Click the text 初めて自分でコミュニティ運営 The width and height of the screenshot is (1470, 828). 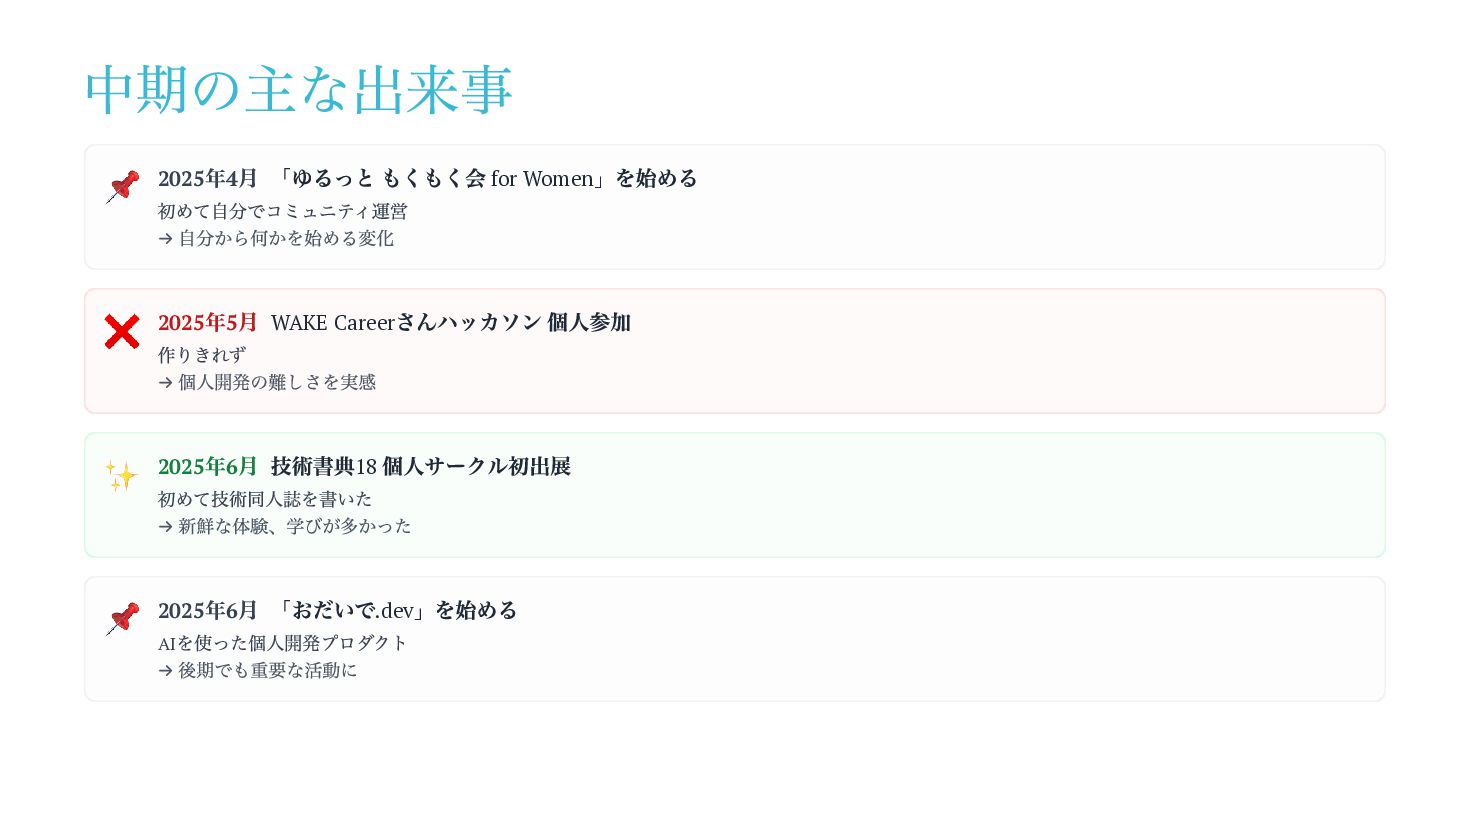tap(283, 211)
